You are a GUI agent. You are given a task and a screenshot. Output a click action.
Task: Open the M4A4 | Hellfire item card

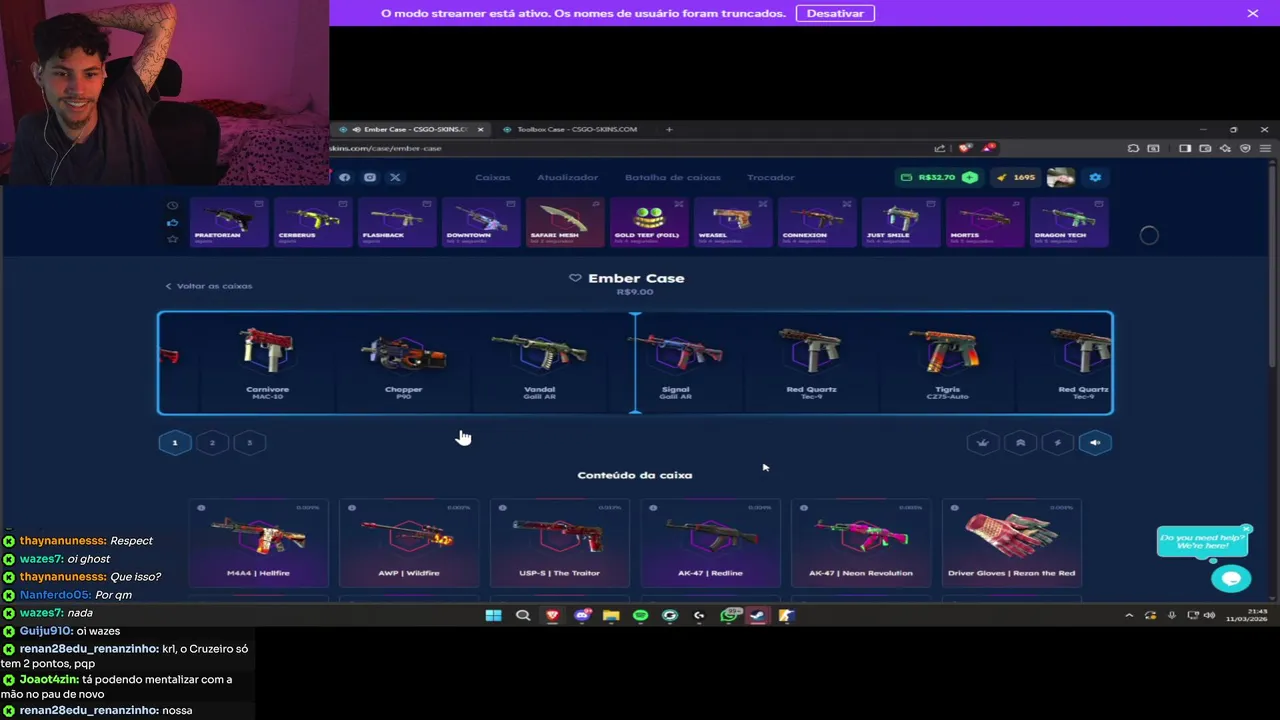point(258,543)
